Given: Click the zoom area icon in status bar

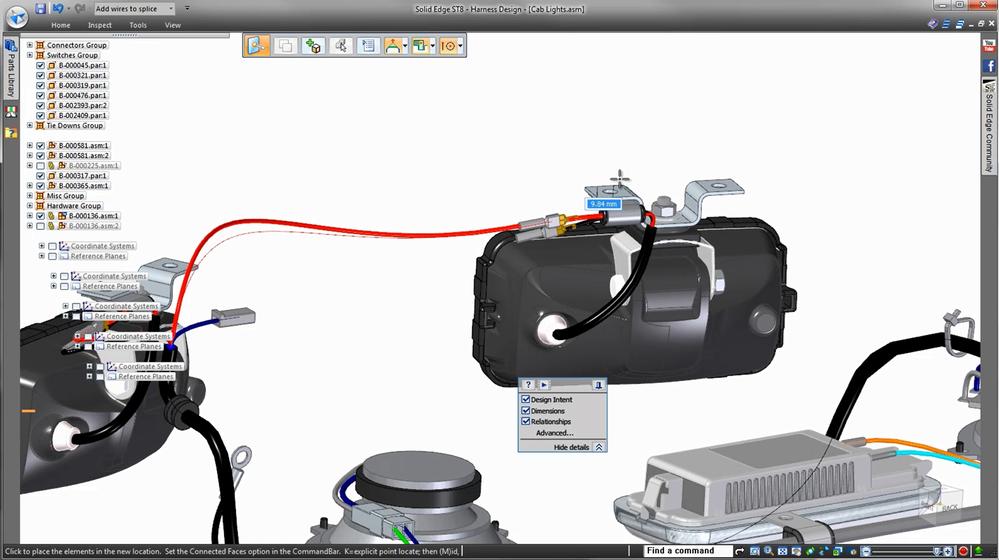Looking at the screenshot, I should tap(754, 551).
